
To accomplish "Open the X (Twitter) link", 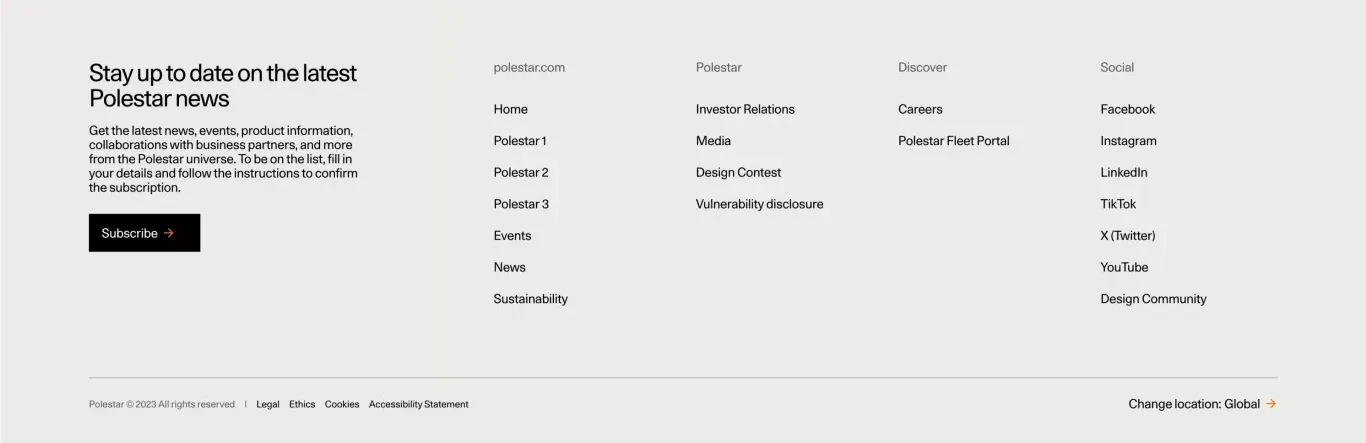I will (1127, 236).
